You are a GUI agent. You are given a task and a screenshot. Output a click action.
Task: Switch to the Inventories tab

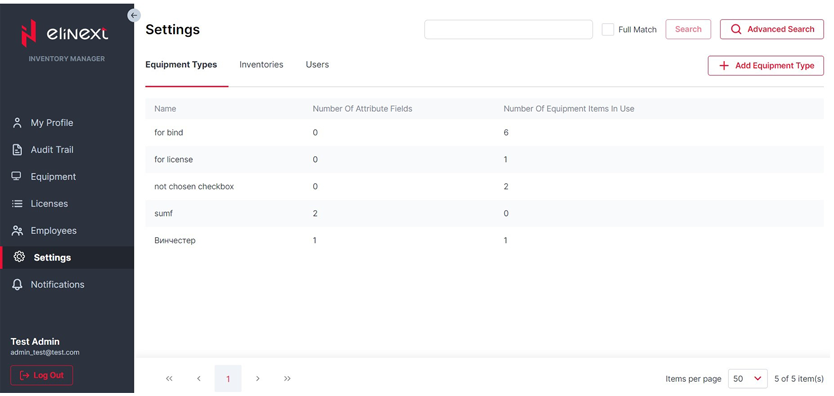click(x=261, y=65)
